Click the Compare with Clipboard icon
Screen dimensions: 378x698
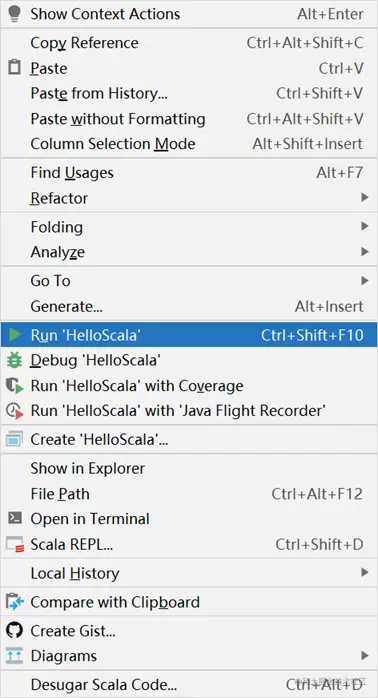[x=15, y=602]
